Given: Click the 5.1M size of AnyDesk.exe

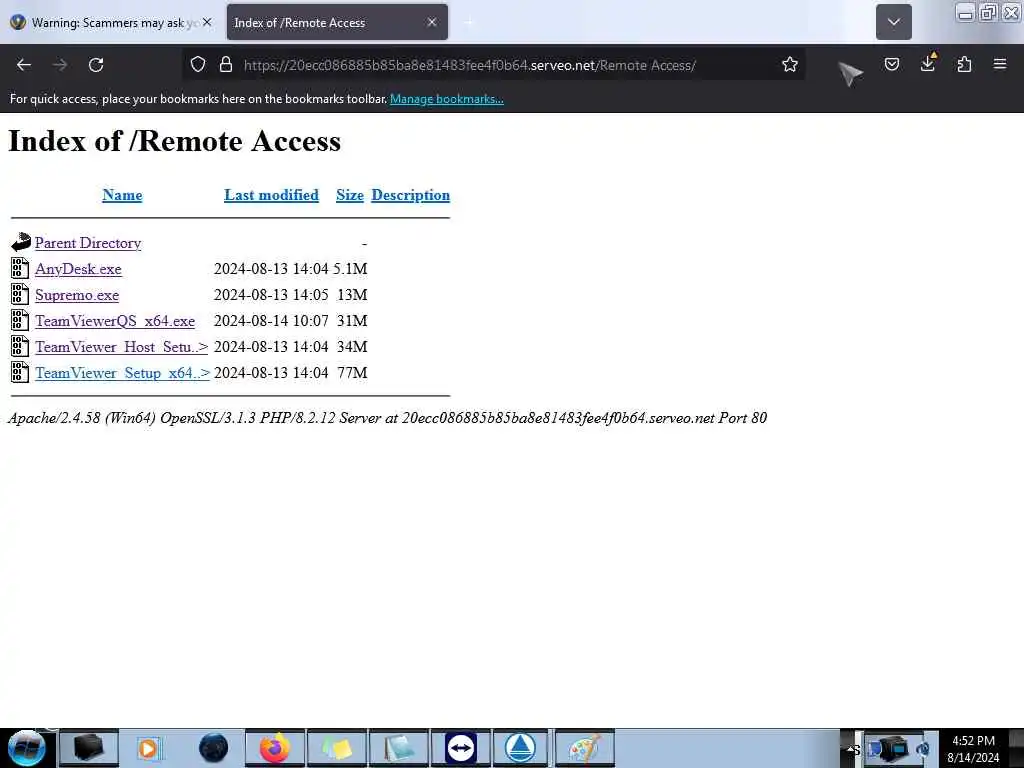Looking at the screenshot, I should coord(350,269).
